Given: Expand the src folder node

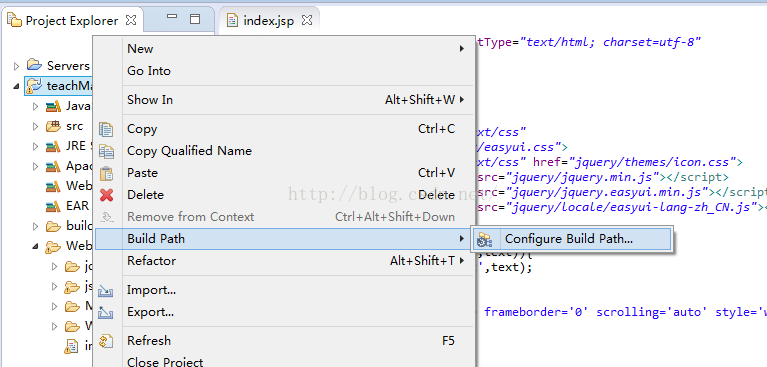Looking at the screenshot, I should [x=35, y=126].
